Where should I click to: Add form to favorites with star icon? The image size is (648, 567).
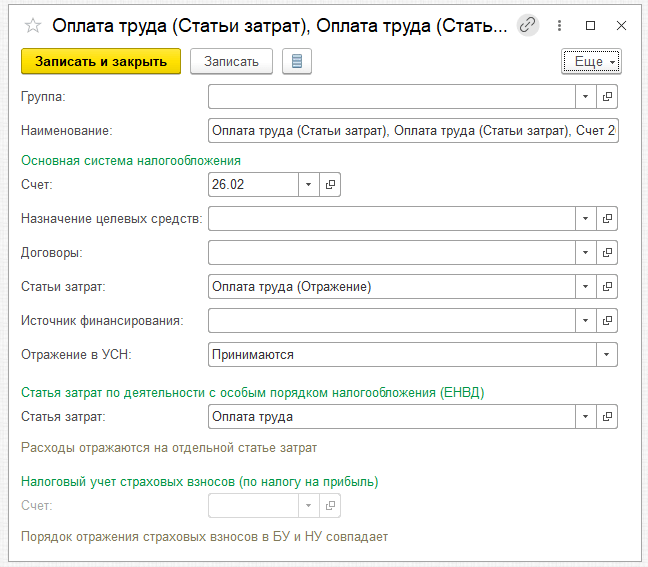33,26
